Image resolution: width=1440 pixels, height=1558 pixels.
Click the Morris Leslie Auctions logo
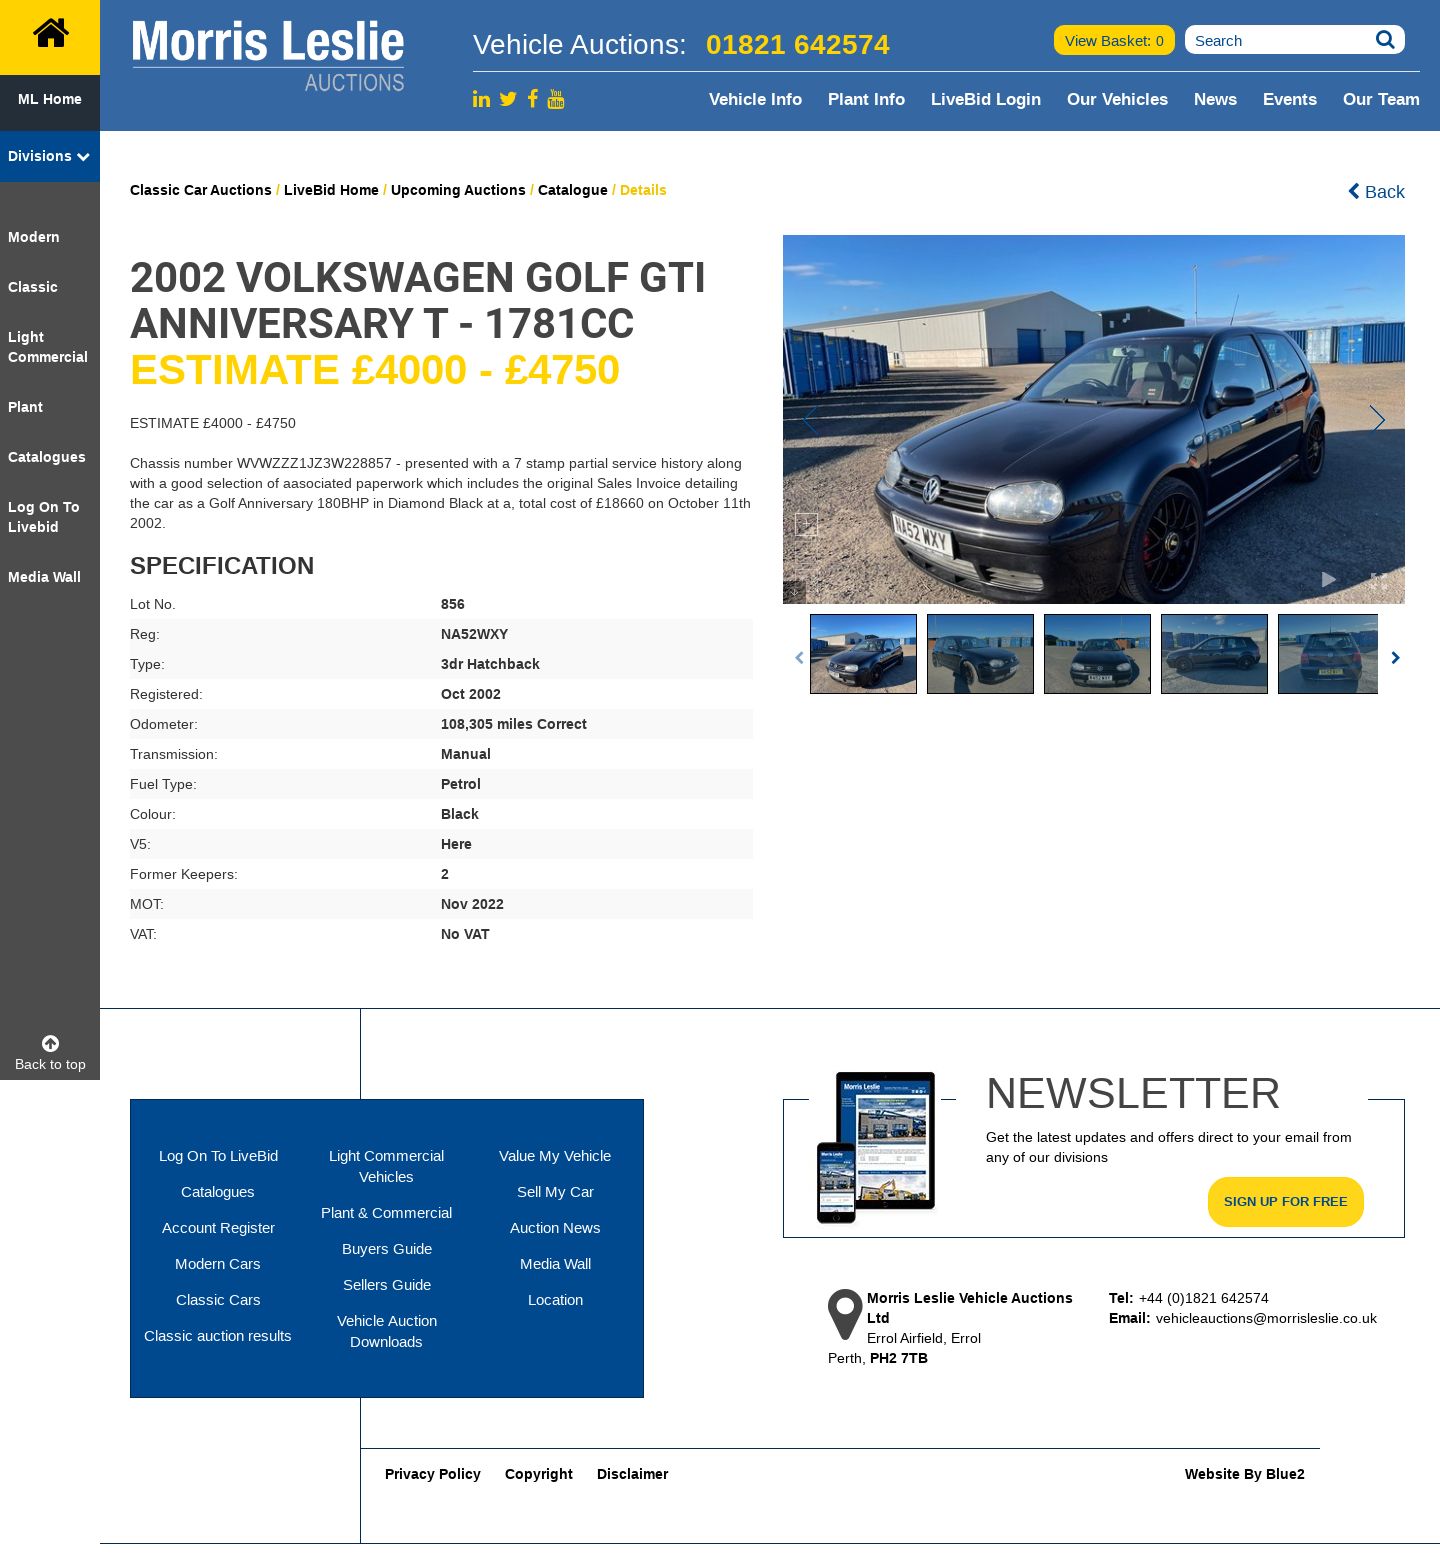(x=268, y=56)
